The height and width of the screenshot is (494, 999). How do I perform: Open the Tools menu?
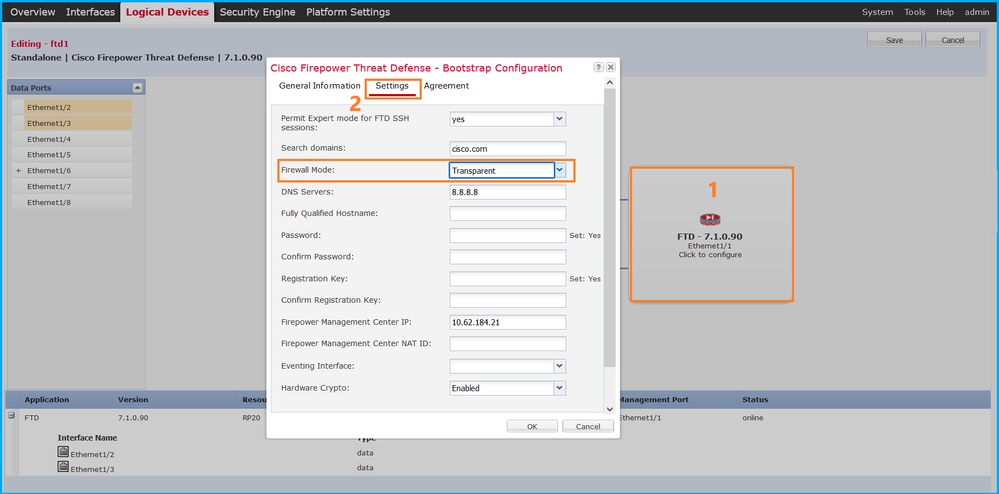pos(914,12)
